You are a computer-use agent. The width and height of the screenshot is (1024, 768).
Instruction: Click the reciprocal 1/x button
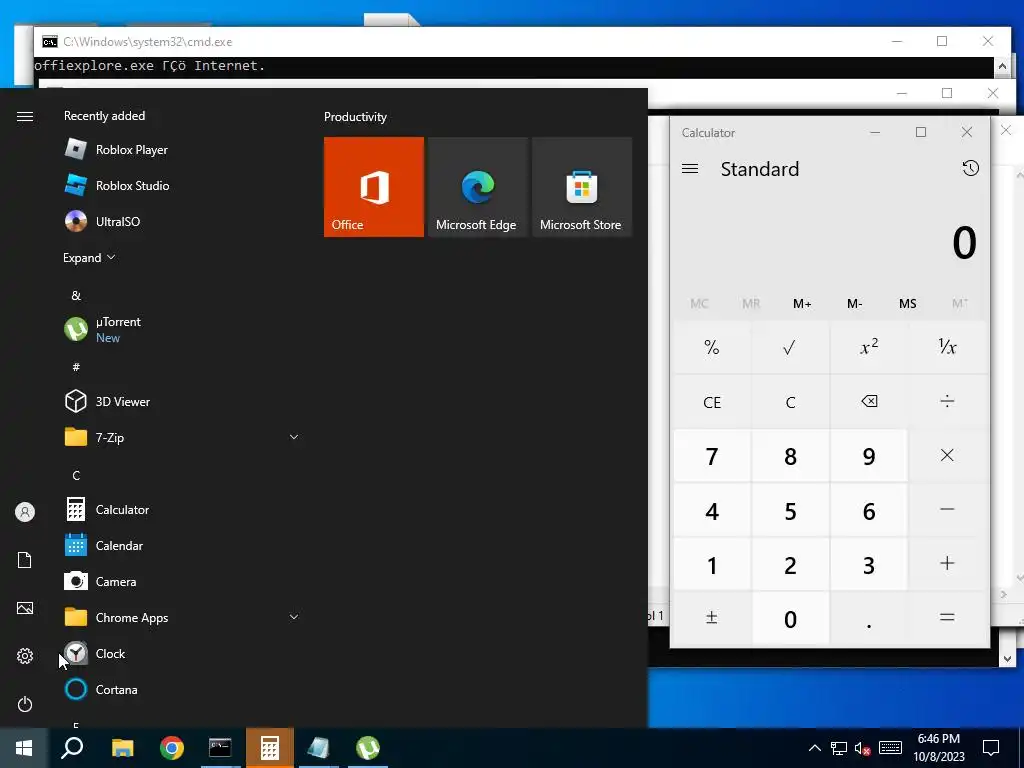(x=948, y=347)
